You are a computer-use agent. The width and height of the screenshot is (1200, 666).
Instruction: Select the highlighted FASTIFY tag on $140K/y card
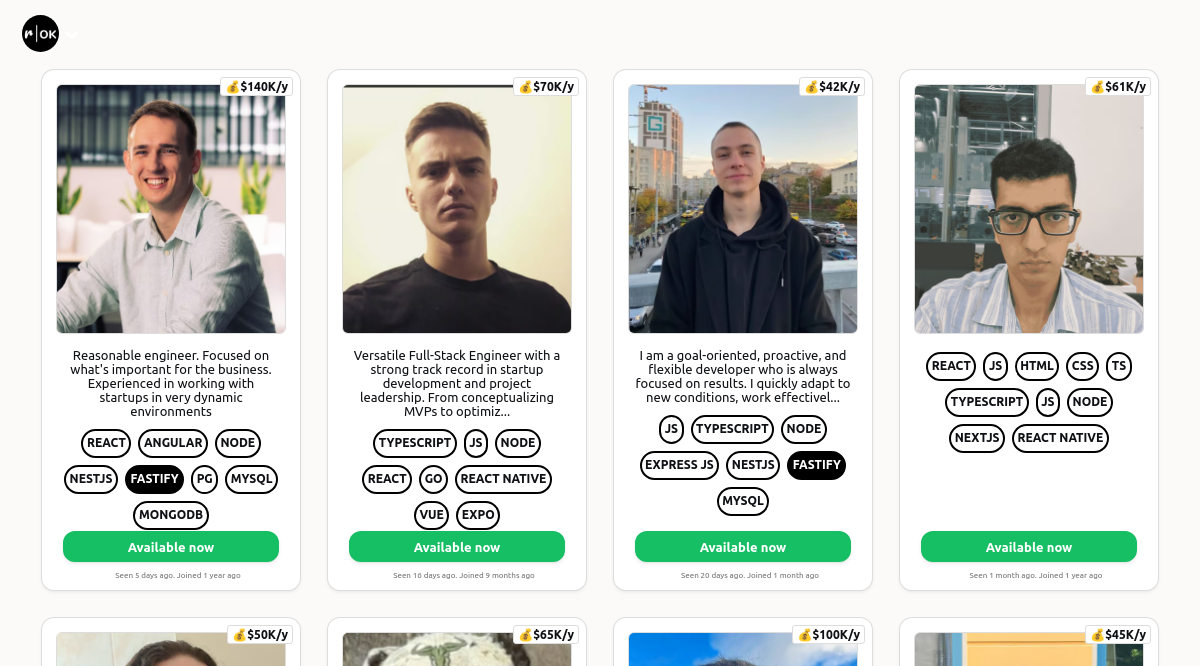click(x=155, y=479)
